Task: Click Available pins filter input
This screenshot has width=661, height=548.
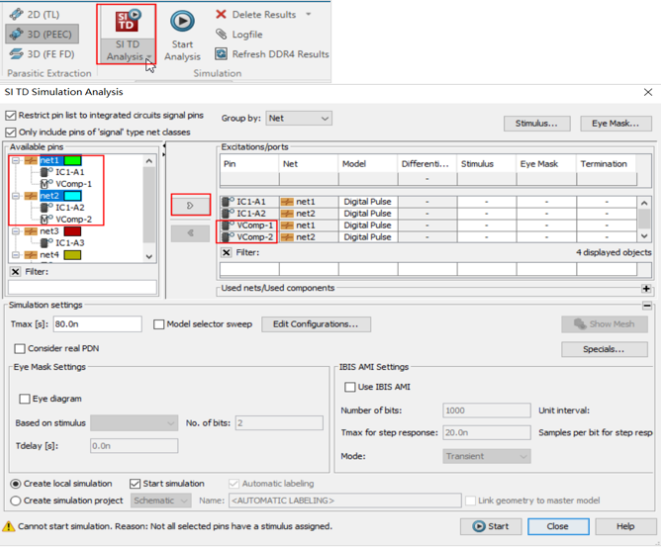Action: click(x=83, y=287)
